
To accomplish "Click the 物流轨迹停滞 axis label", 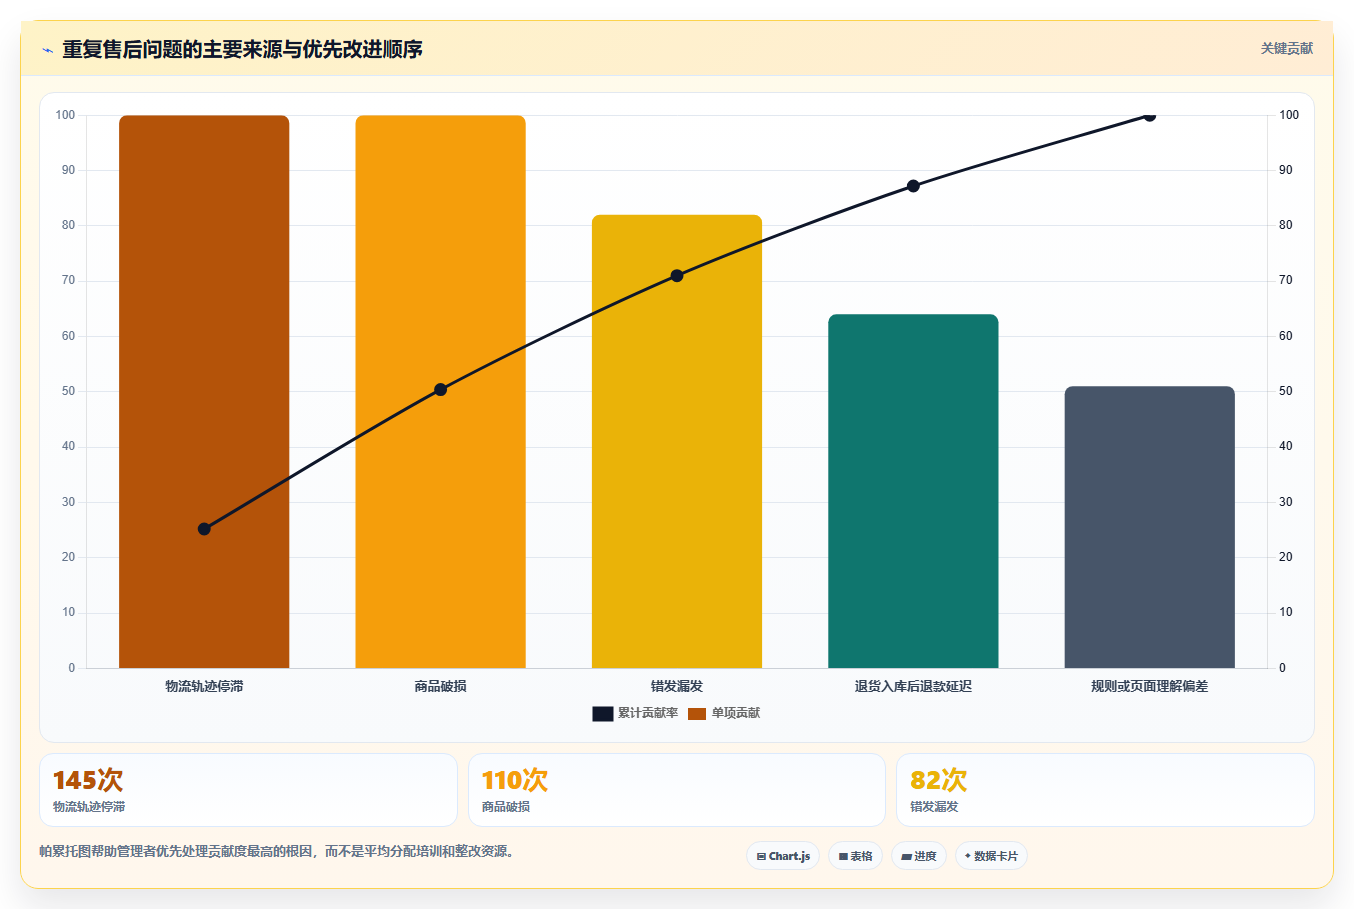I will [204, 686].
